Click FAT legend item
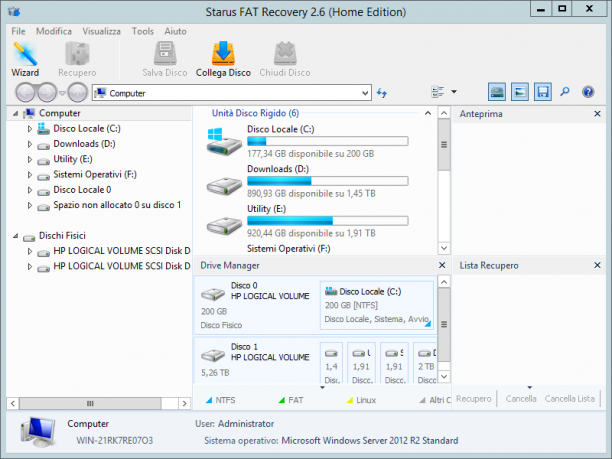The height and width of the screenshot is (459, 612). pyautogui.click(x=291, y=400)
